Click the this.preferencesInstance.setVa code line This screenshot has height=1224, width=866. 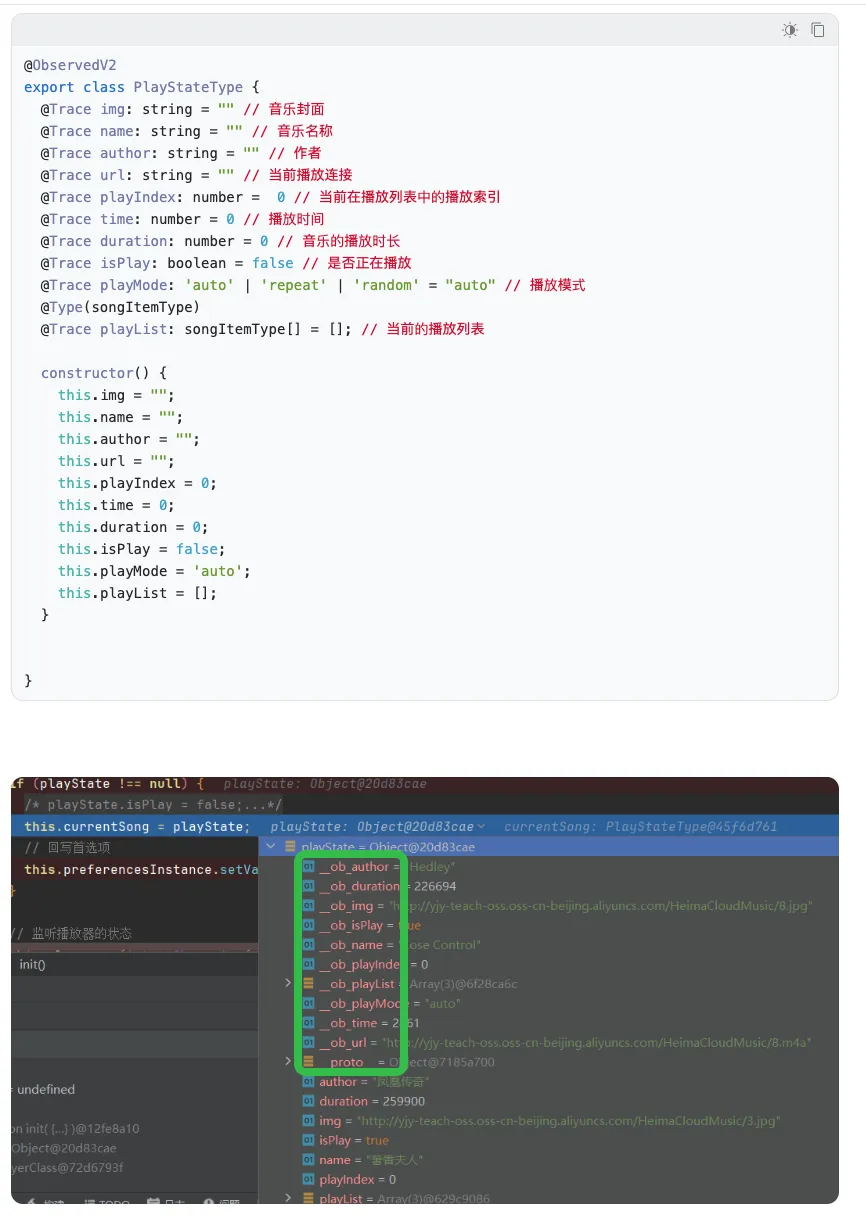[141, 870]
